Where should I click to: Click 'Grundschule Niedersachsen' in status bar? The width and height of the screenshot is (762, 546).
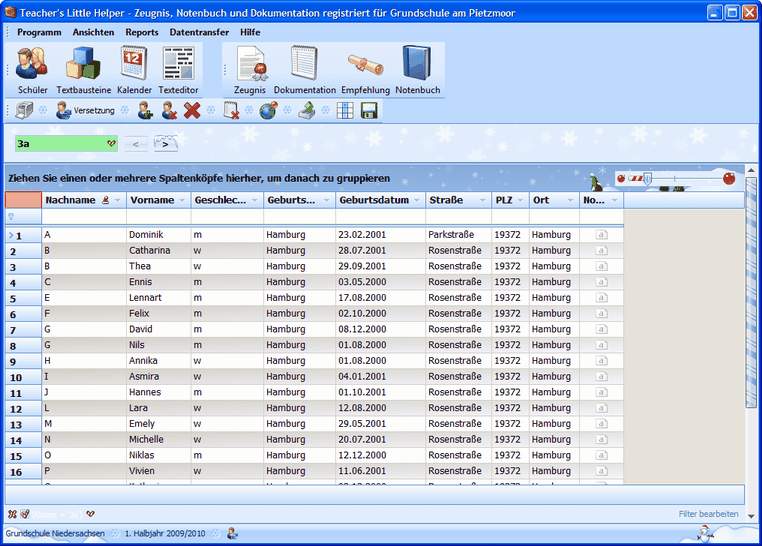pos(55,533)
